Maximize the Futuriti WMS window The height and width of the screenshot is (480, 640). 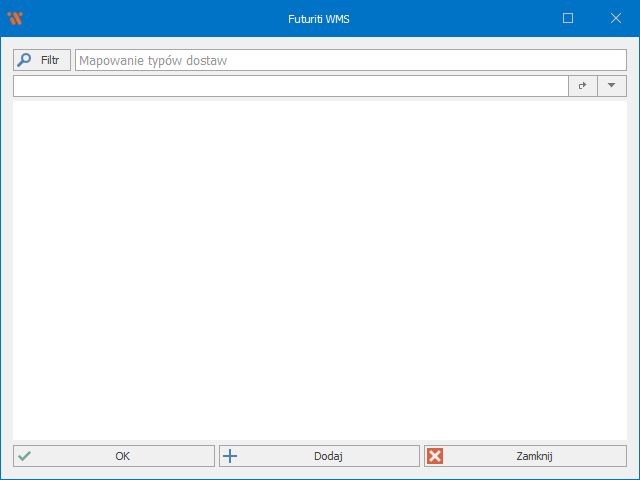(568, 18)
